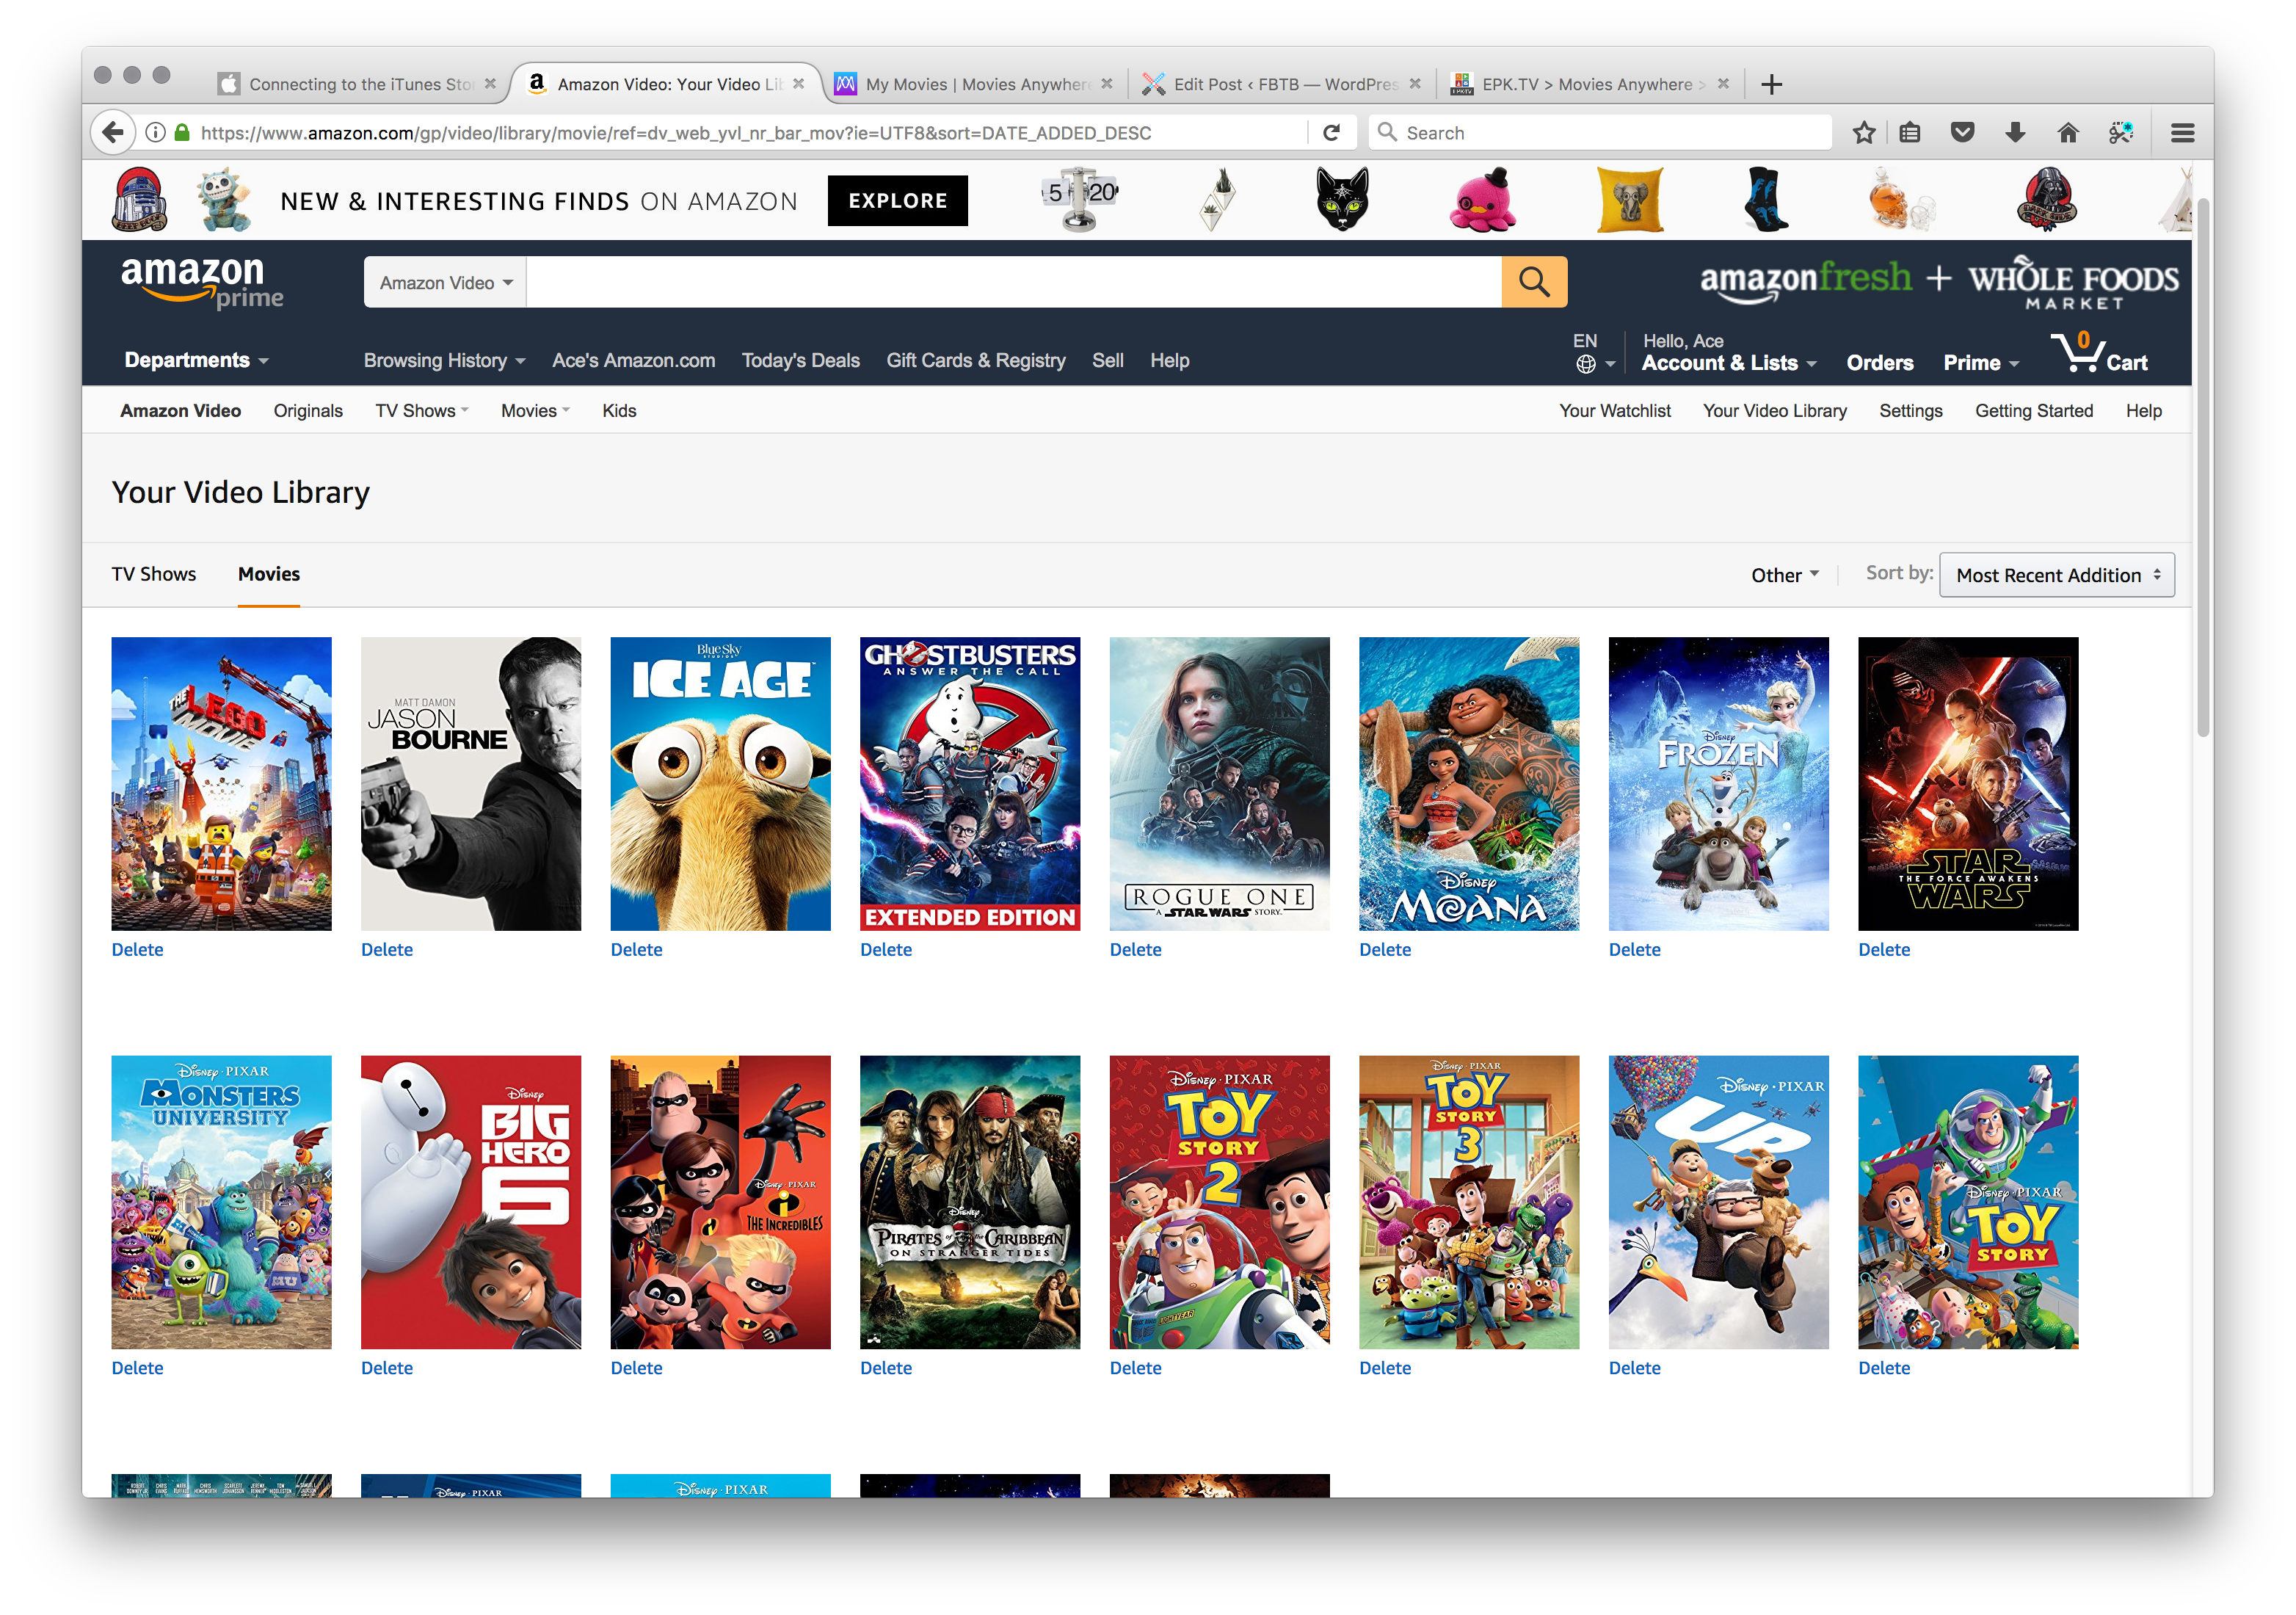Reload the page with the refresh icon

tap(1331, 132)
